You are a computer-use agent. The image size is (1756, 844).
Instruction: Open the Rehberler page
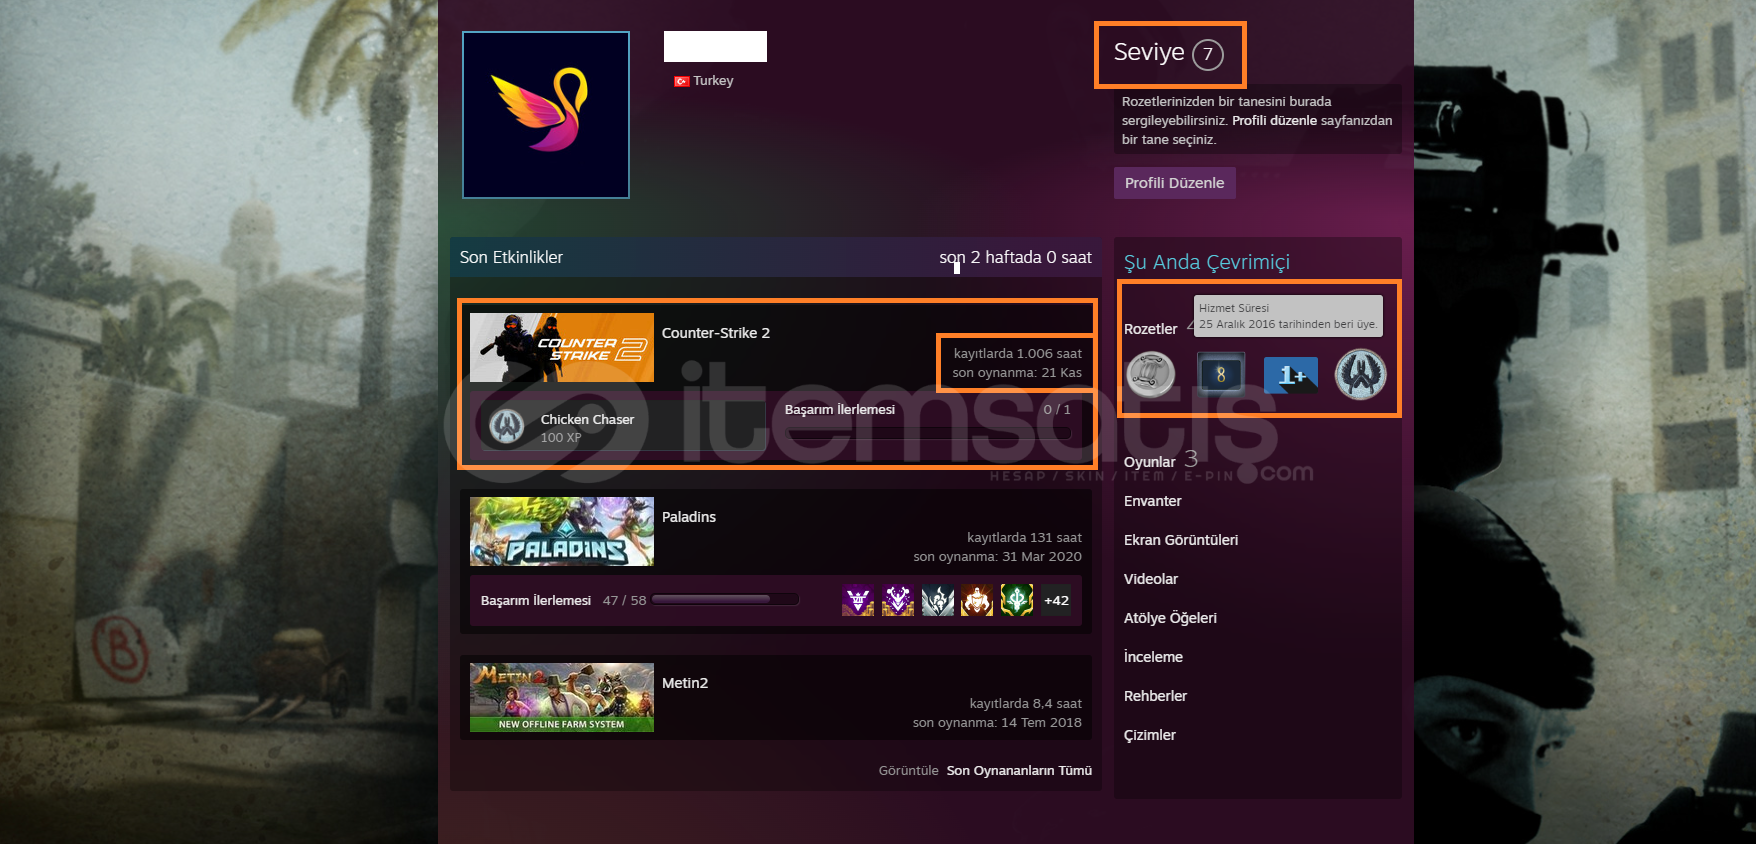pyautogui.click(x=1156, y=696)
